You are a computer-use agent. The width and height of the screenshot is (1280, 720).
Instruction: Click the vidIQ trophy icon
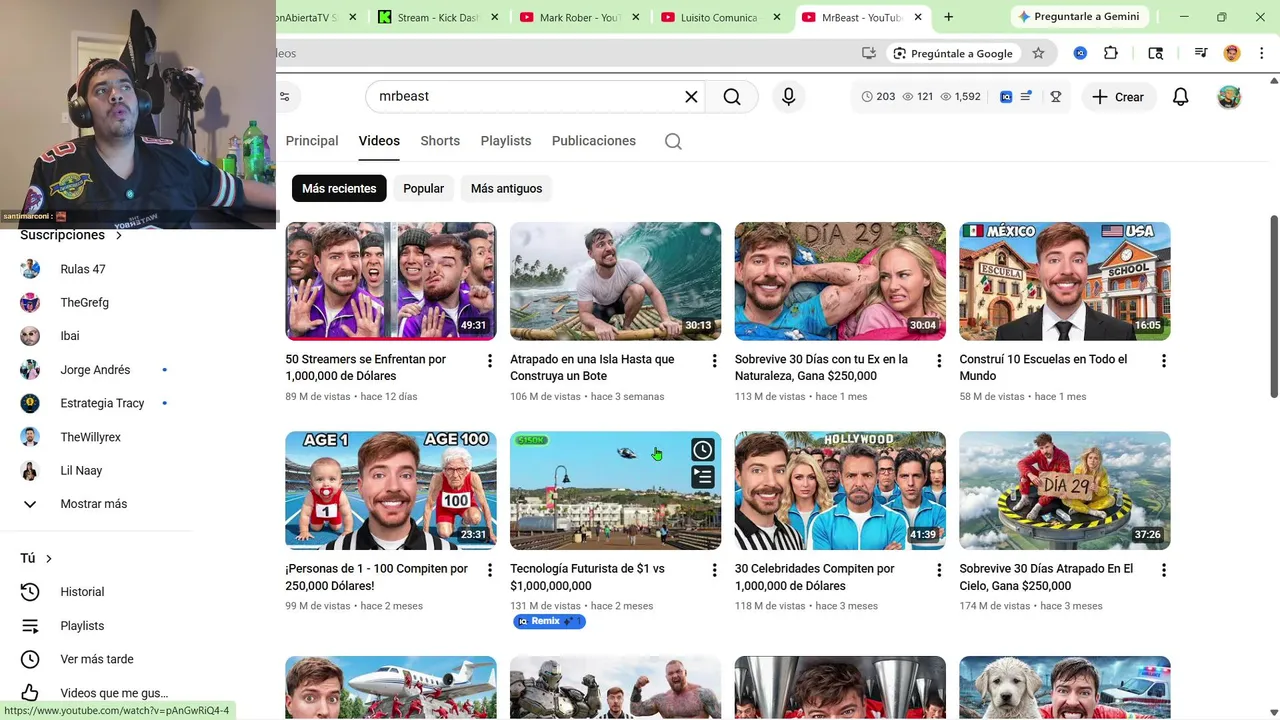click(x=1055, y=97)
